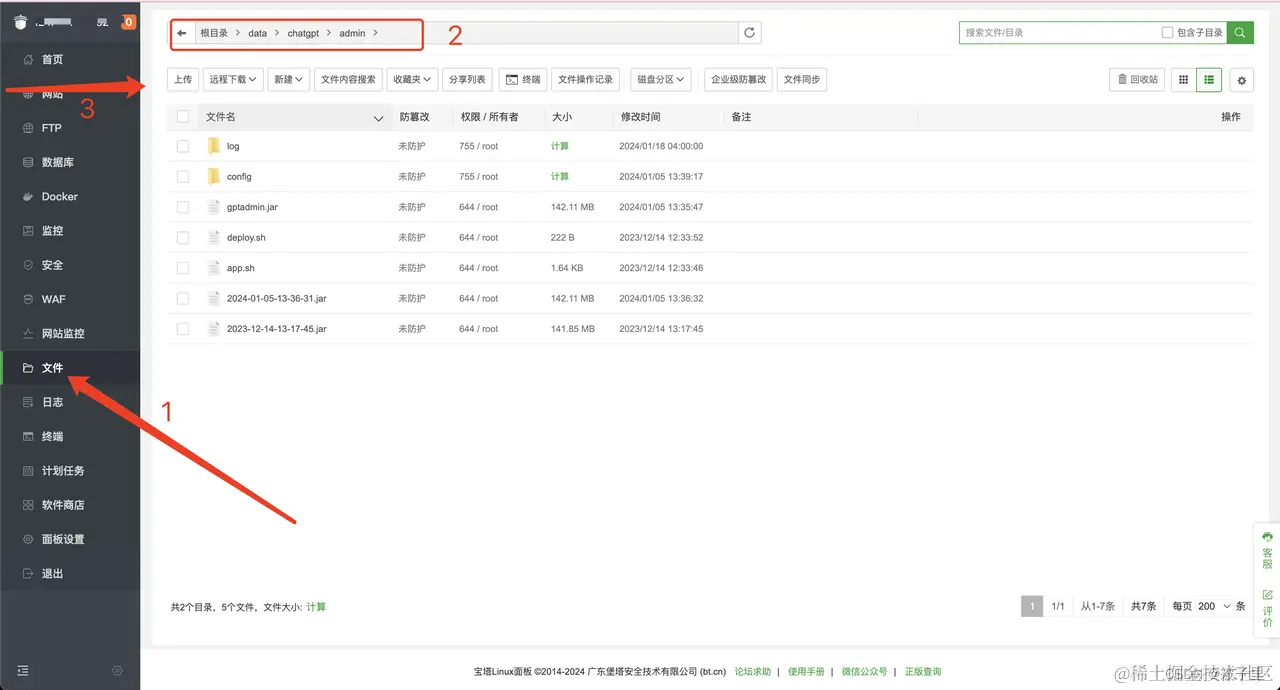
Task: Click data in the breadcrumb path
Action: click(x=258, y=33)
